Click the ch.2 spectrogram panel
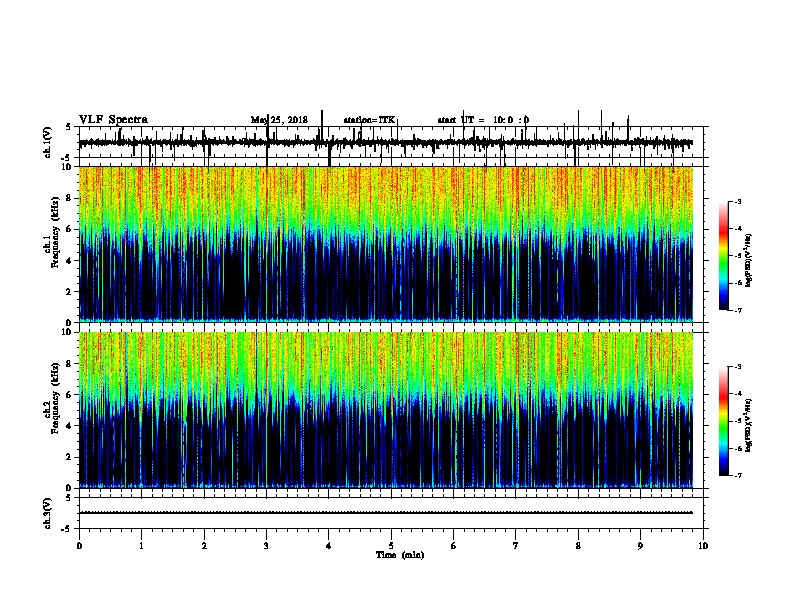Image resolution: width=792 pixels, height=612 pixels. 386,410
